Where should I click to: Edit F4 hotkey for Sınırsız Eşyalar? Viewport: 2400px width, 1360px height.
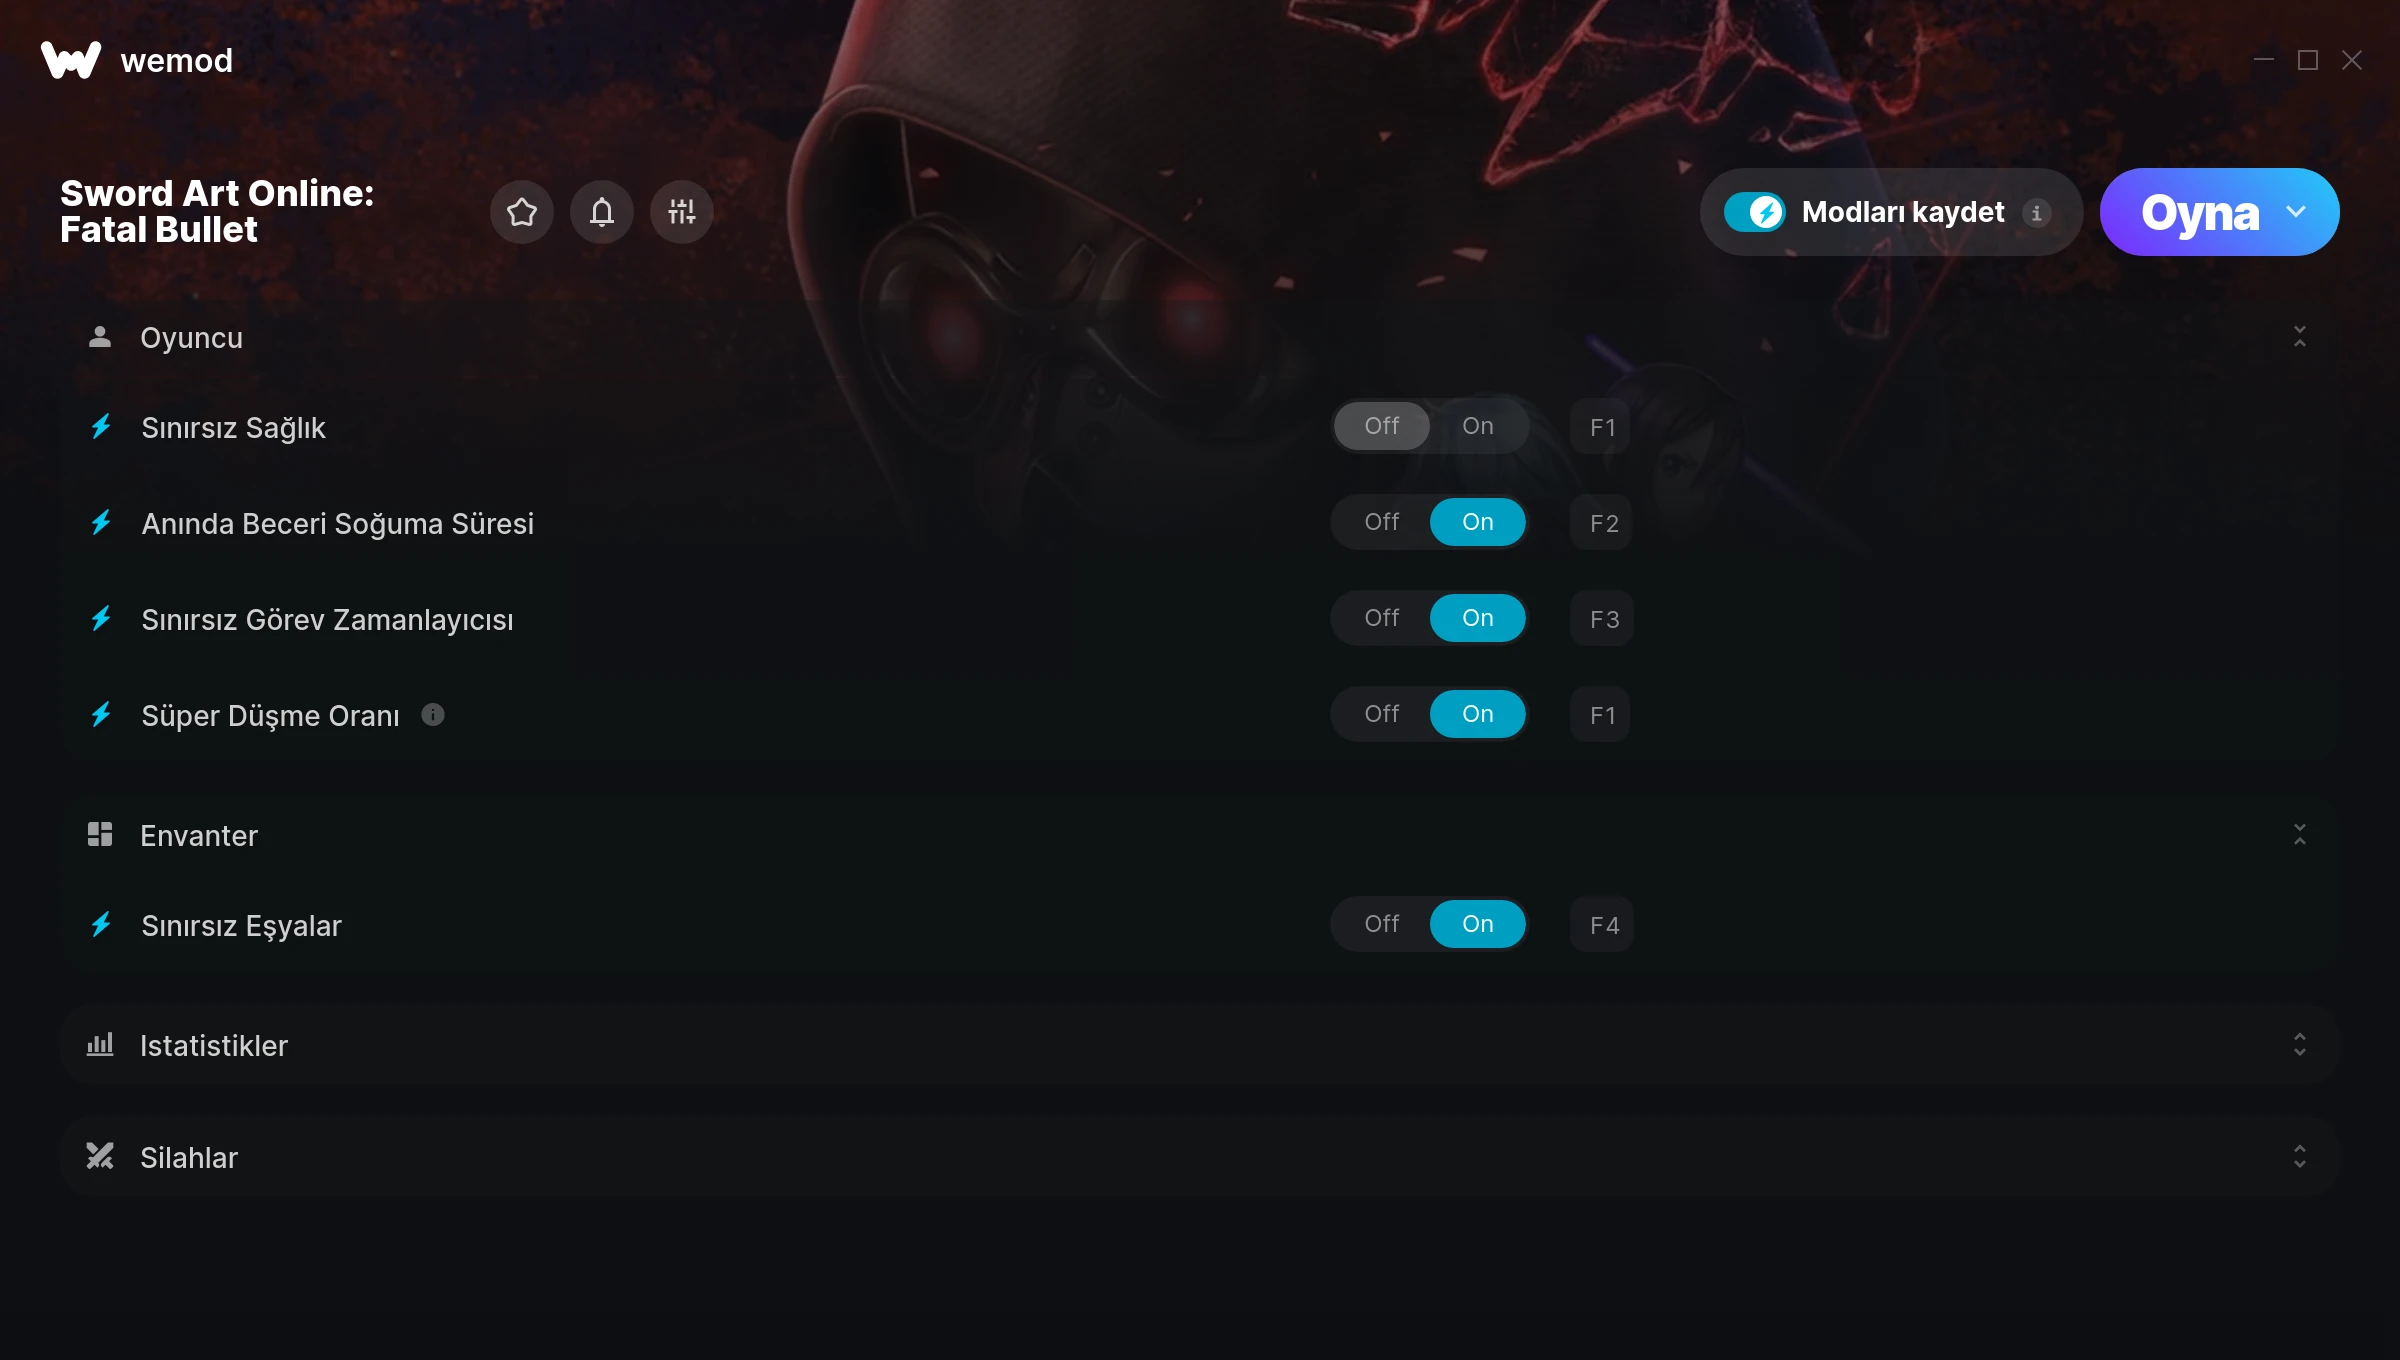[x=1602, y=925]
